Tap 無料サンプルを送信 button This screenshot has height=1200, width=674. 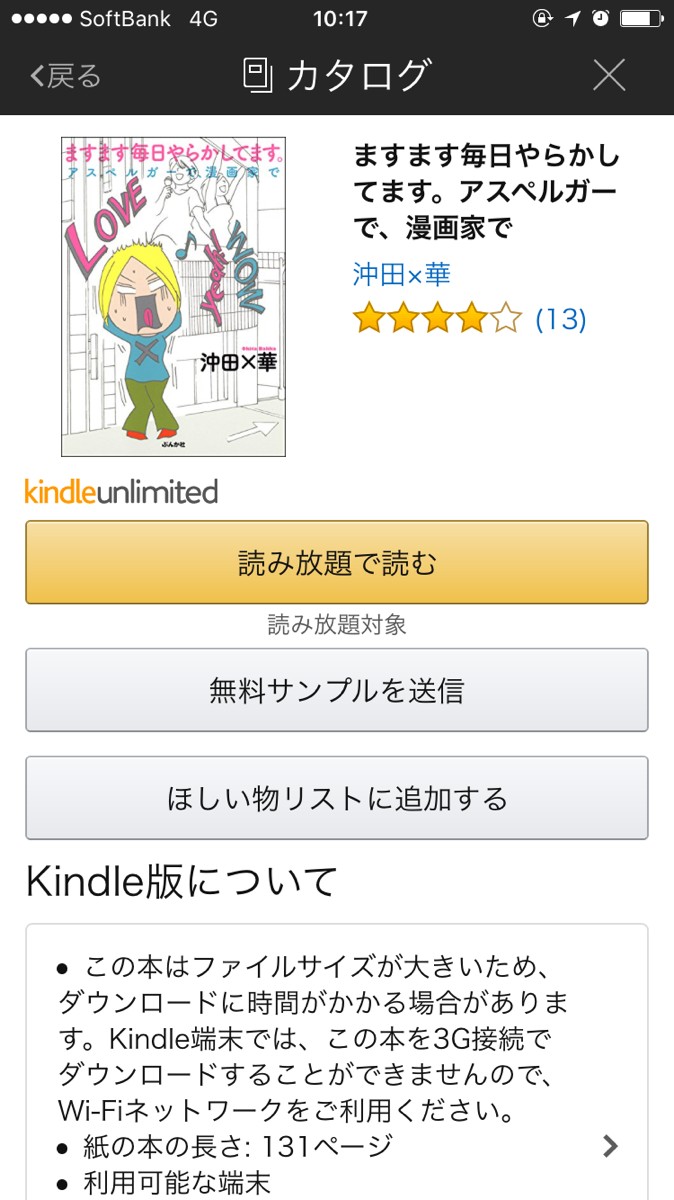pyautogui.click(x=337, y=690)
